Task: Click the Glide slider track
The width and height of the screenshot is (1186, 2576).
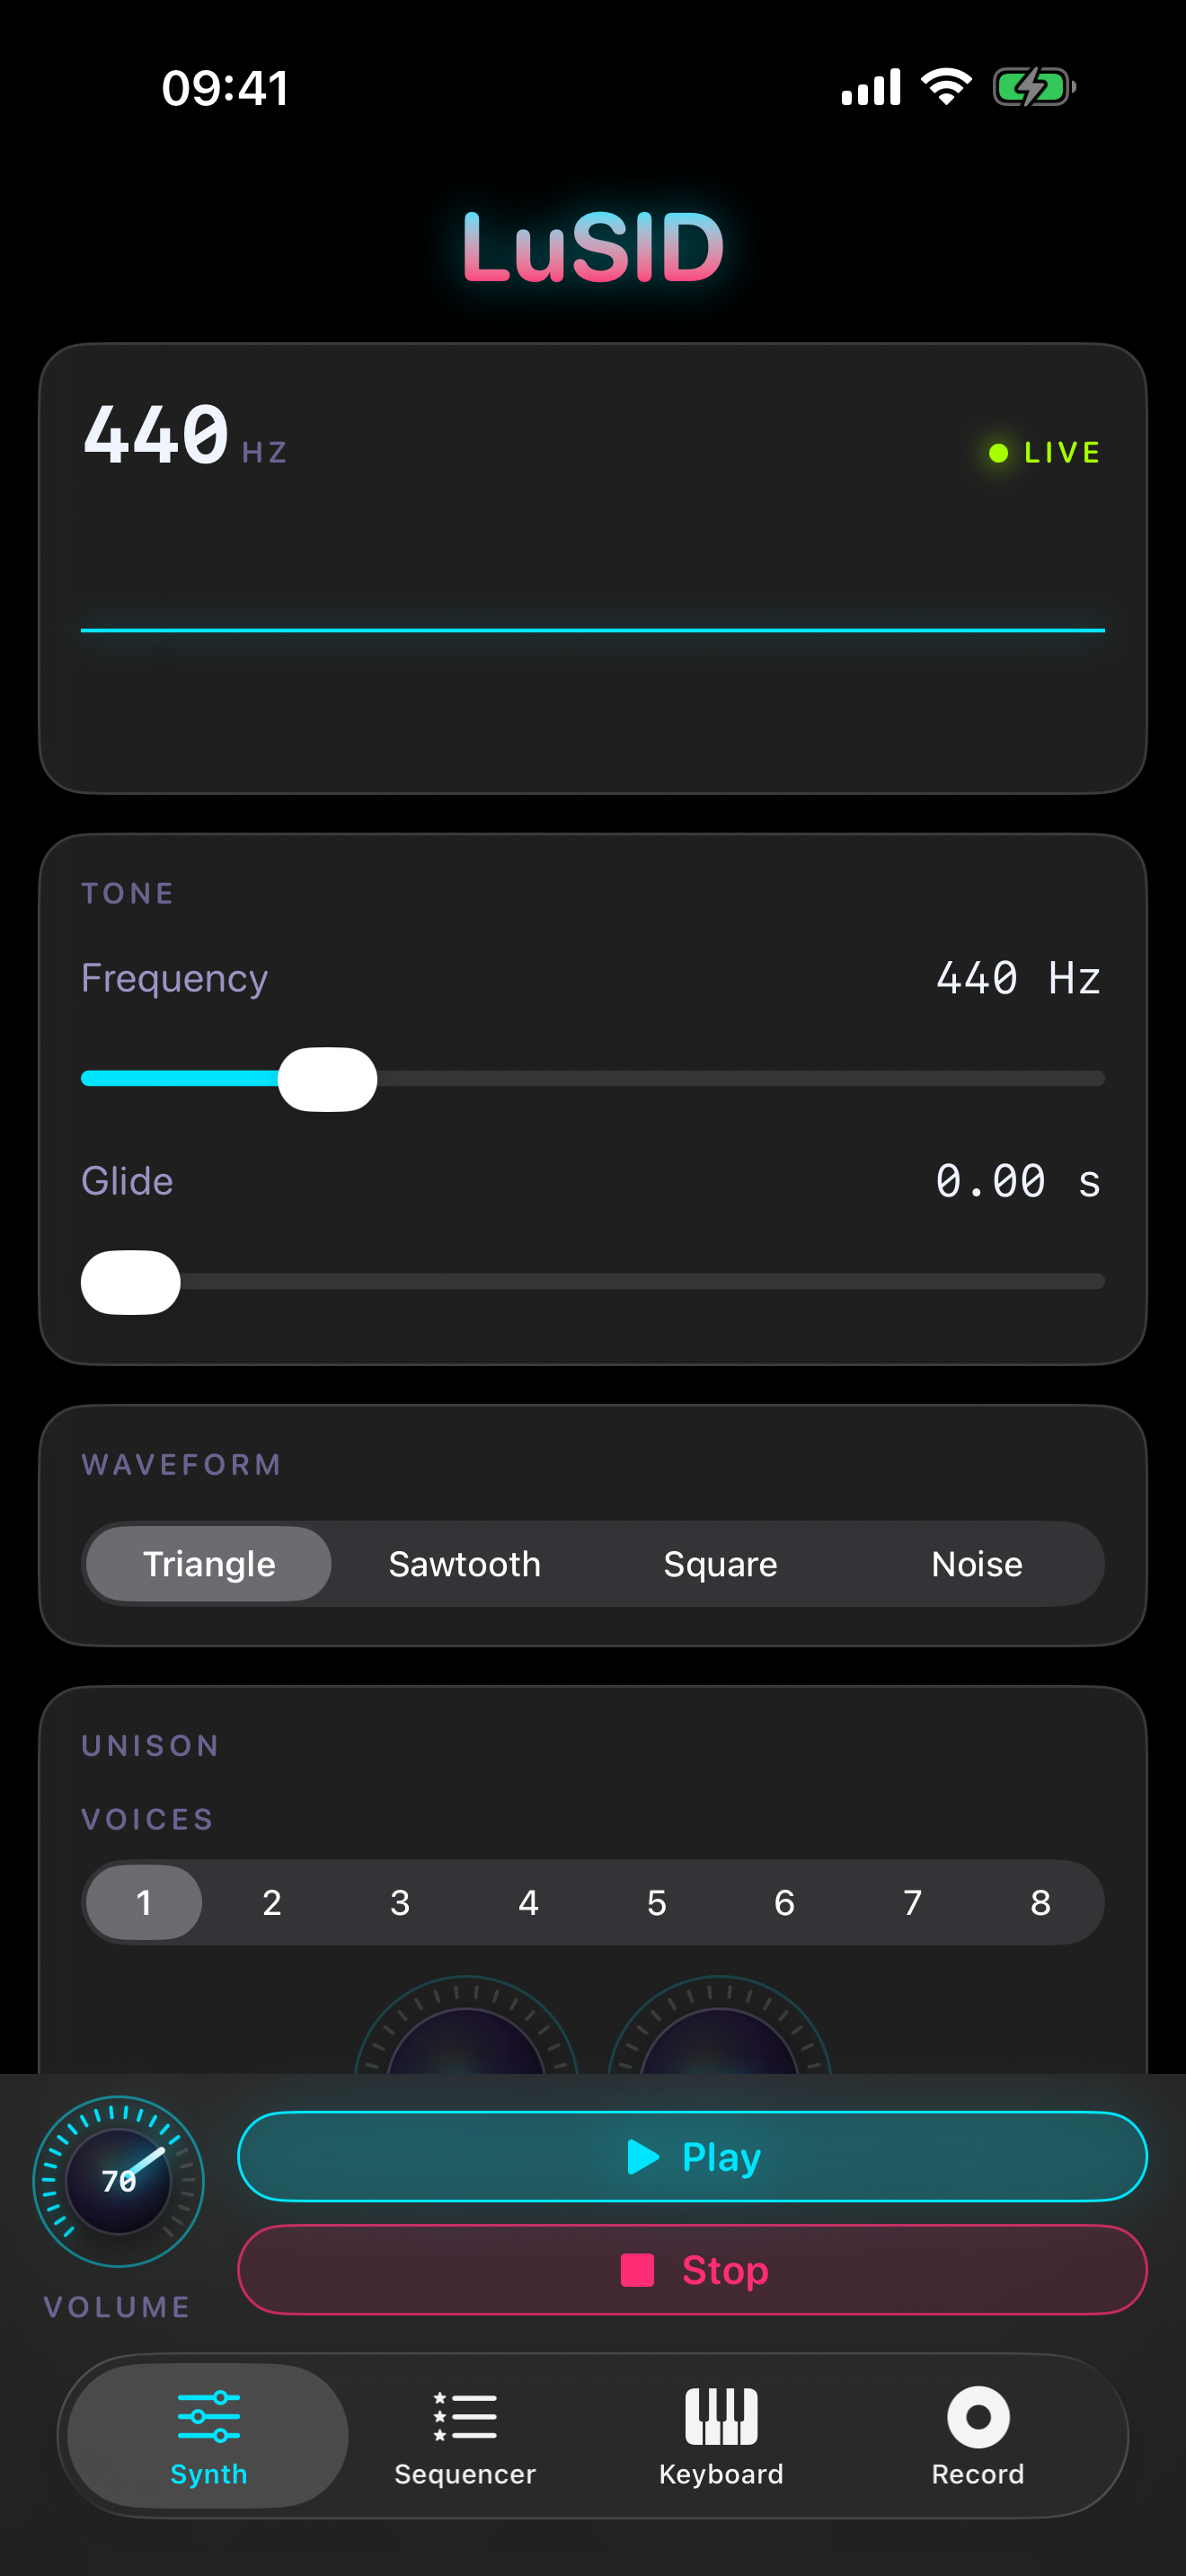Action: [x=593, y=1281]
